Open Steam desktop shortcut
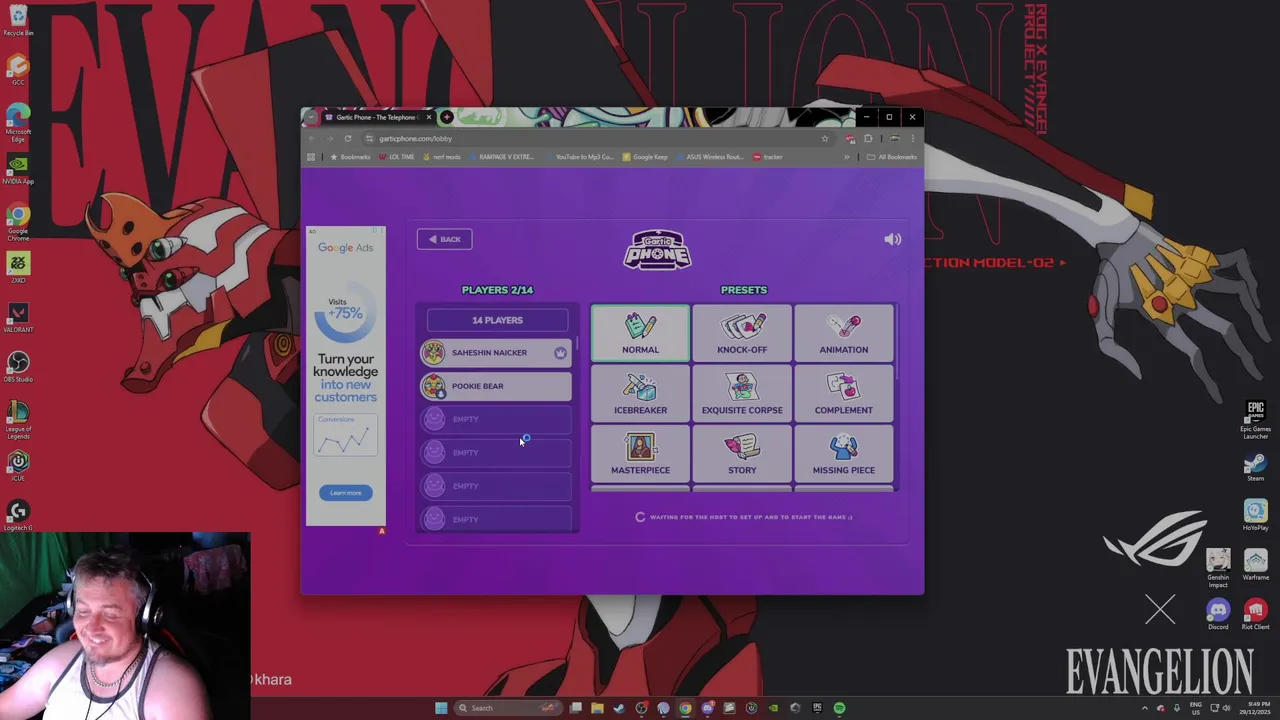Viewport: 1280px width, 720px height. [x=1255, y=468]
